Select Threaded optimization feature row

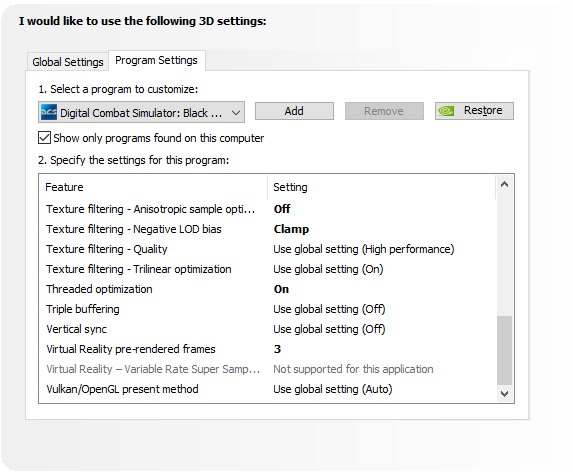pyautogui.click(x=268, y=289)
